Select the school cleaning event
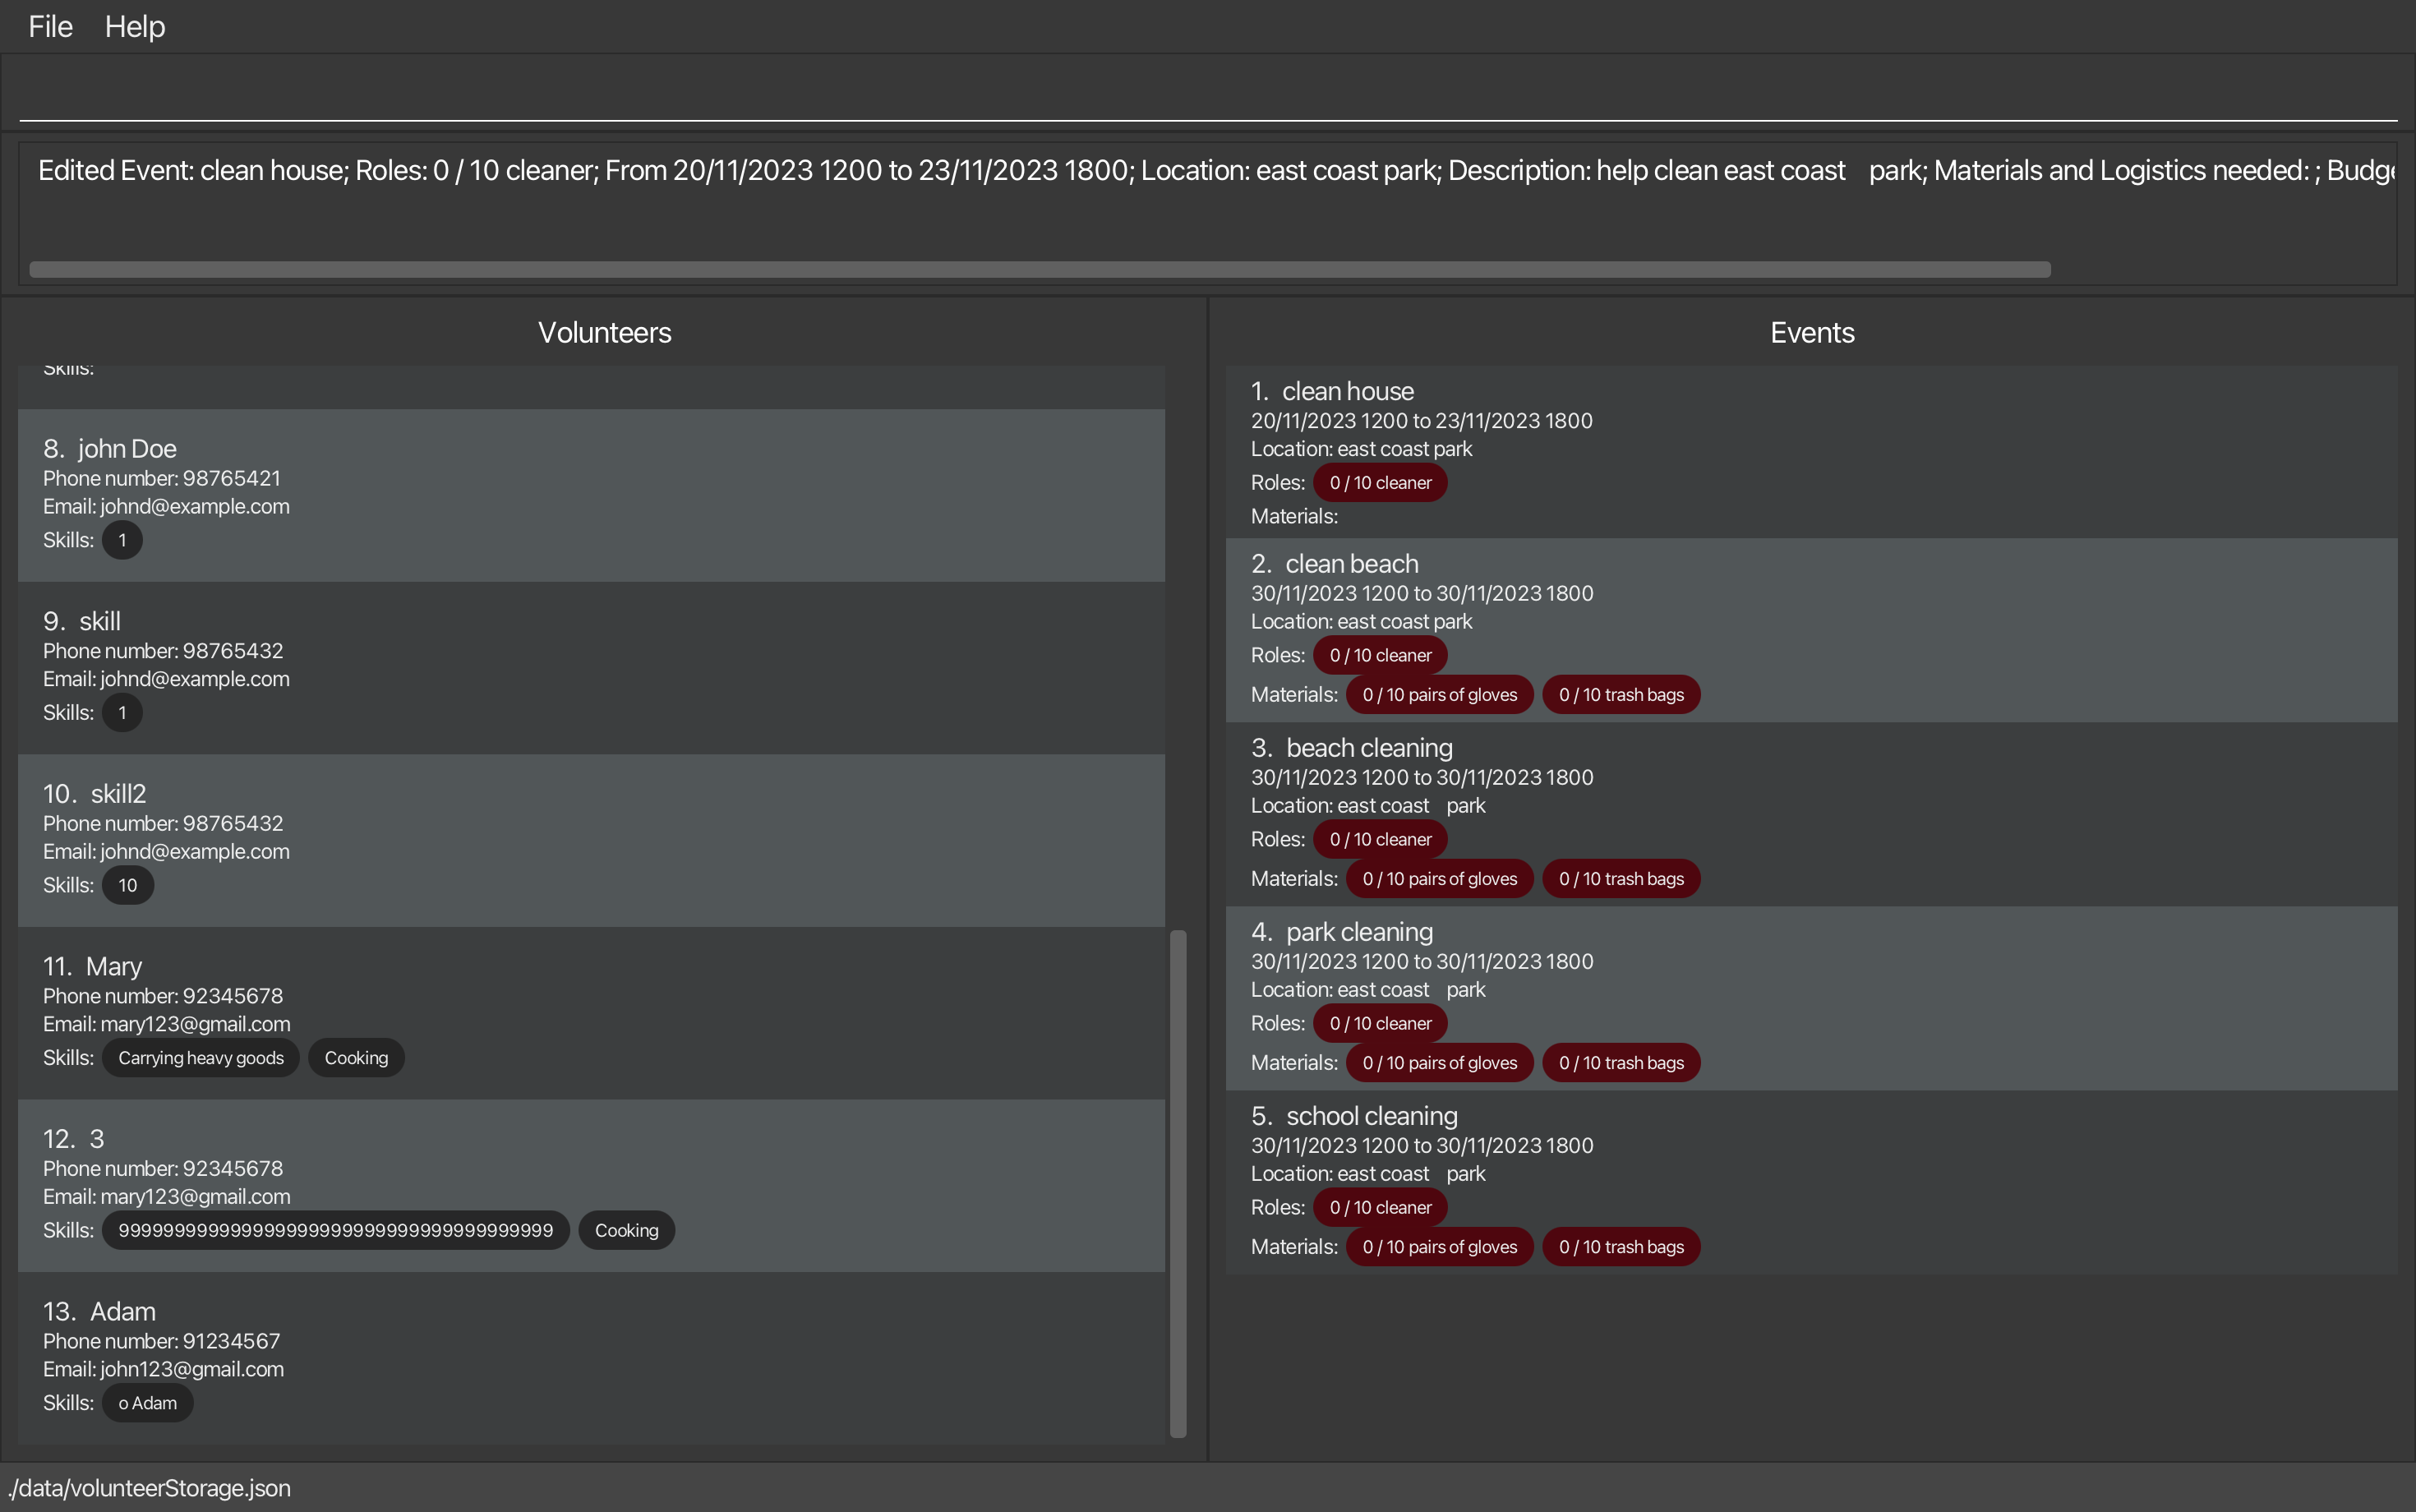The height and width of the screenshot is (1512, 2416). tap(1810, 1180)
